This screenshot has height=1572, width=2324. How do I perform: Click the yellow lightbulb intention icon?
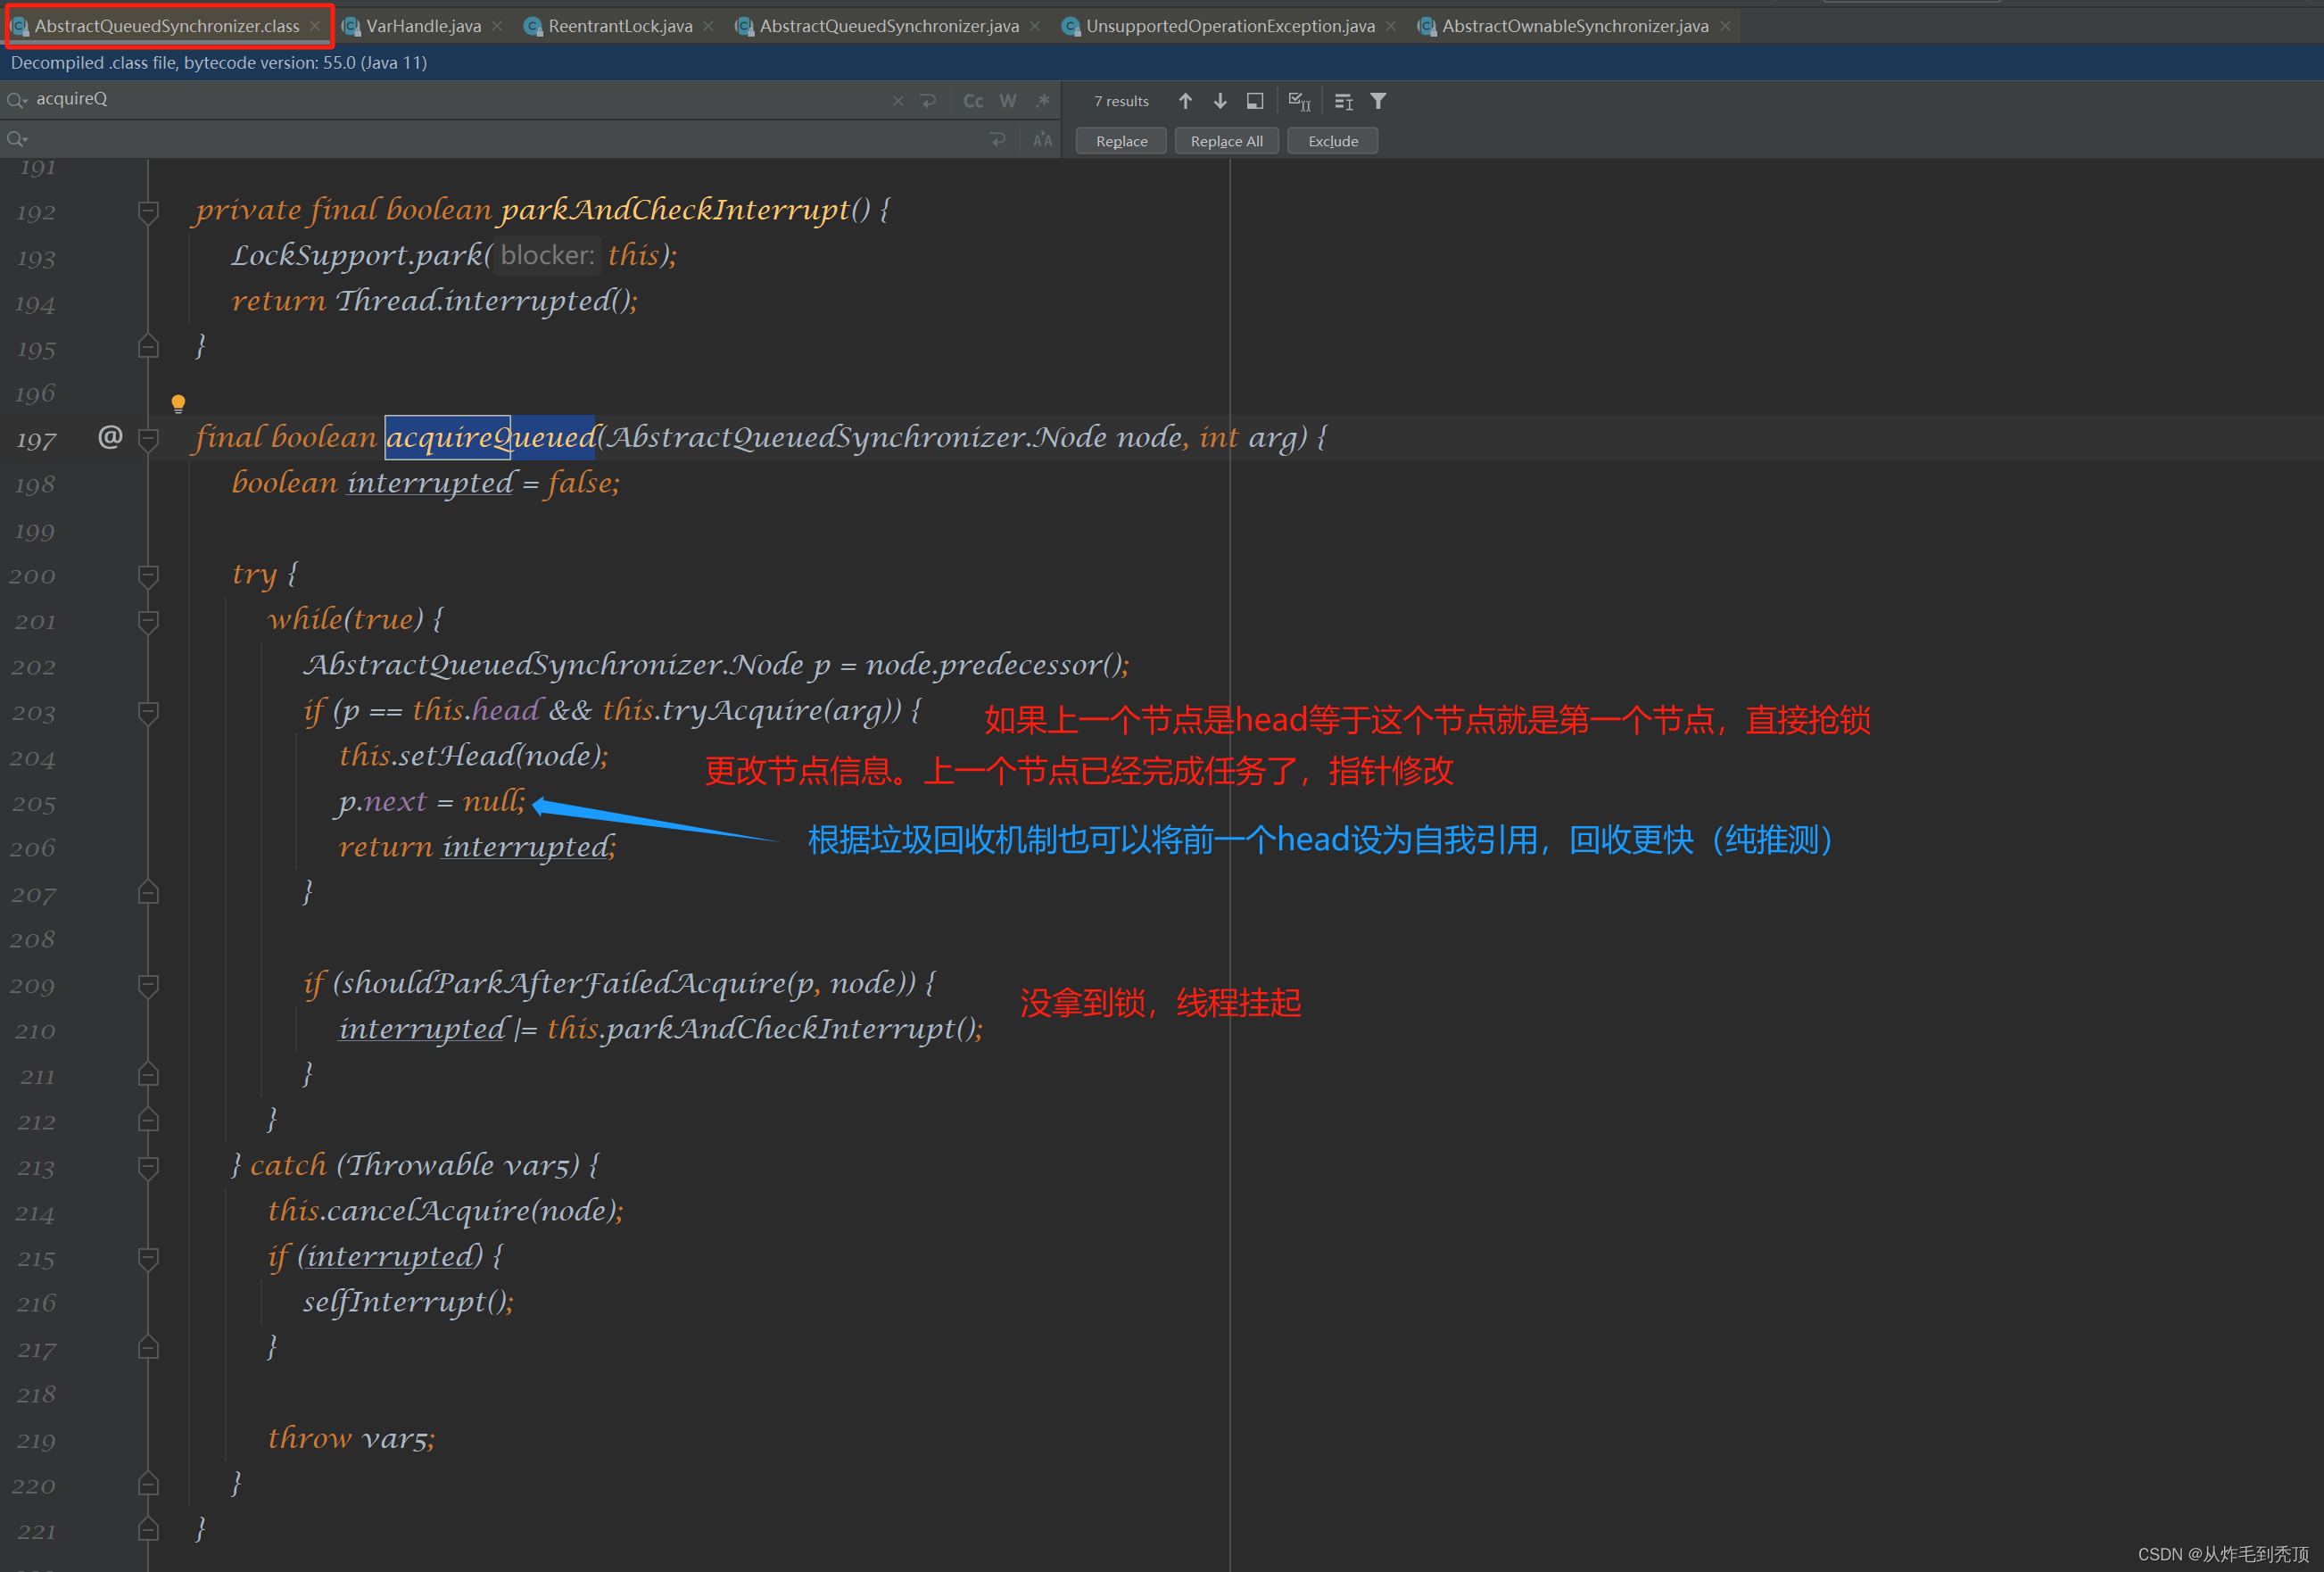pyautogui.click(x=178, y=403)
